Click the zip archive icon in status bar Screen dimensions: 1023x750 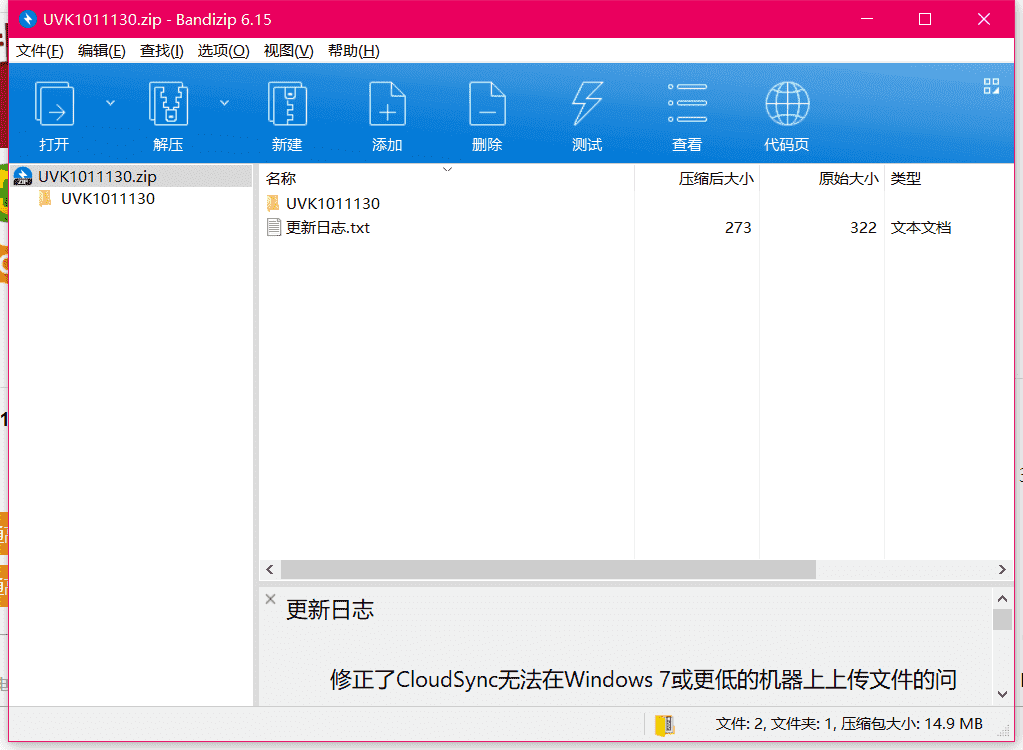point(665,725)
